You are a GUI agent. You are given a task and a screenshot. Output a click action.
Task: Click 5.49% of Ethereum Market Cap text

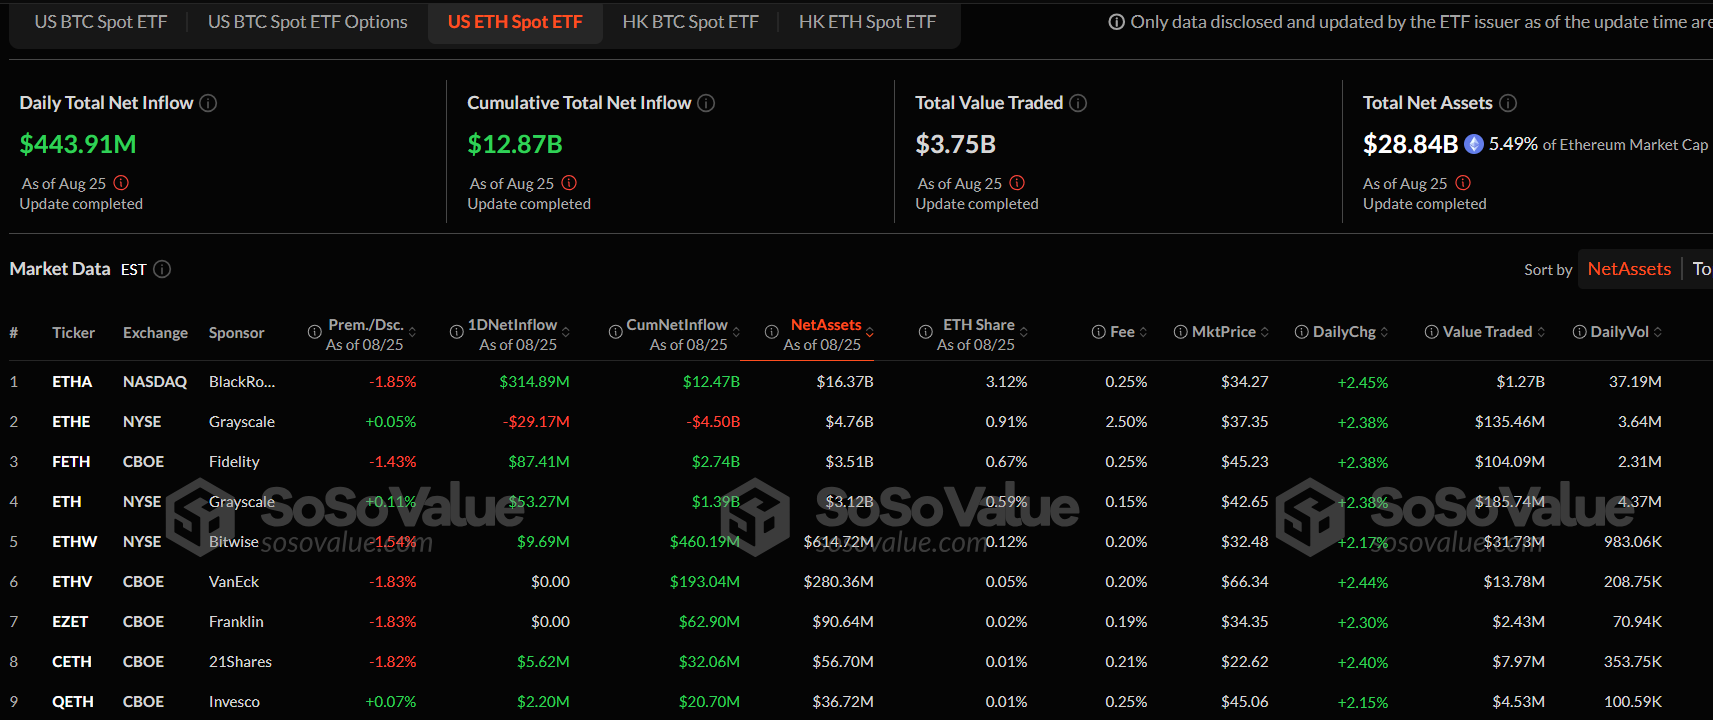click(1598, 144)
